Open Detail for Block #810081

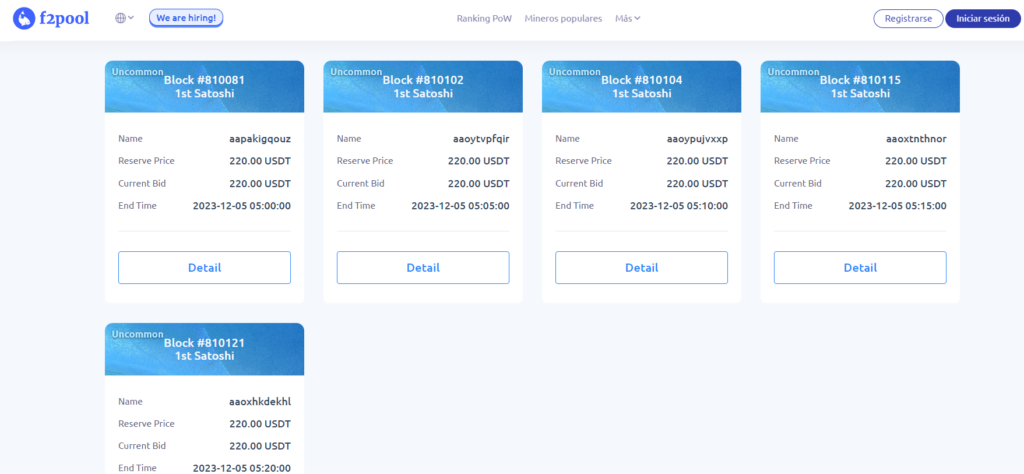[x=204, y=268]
